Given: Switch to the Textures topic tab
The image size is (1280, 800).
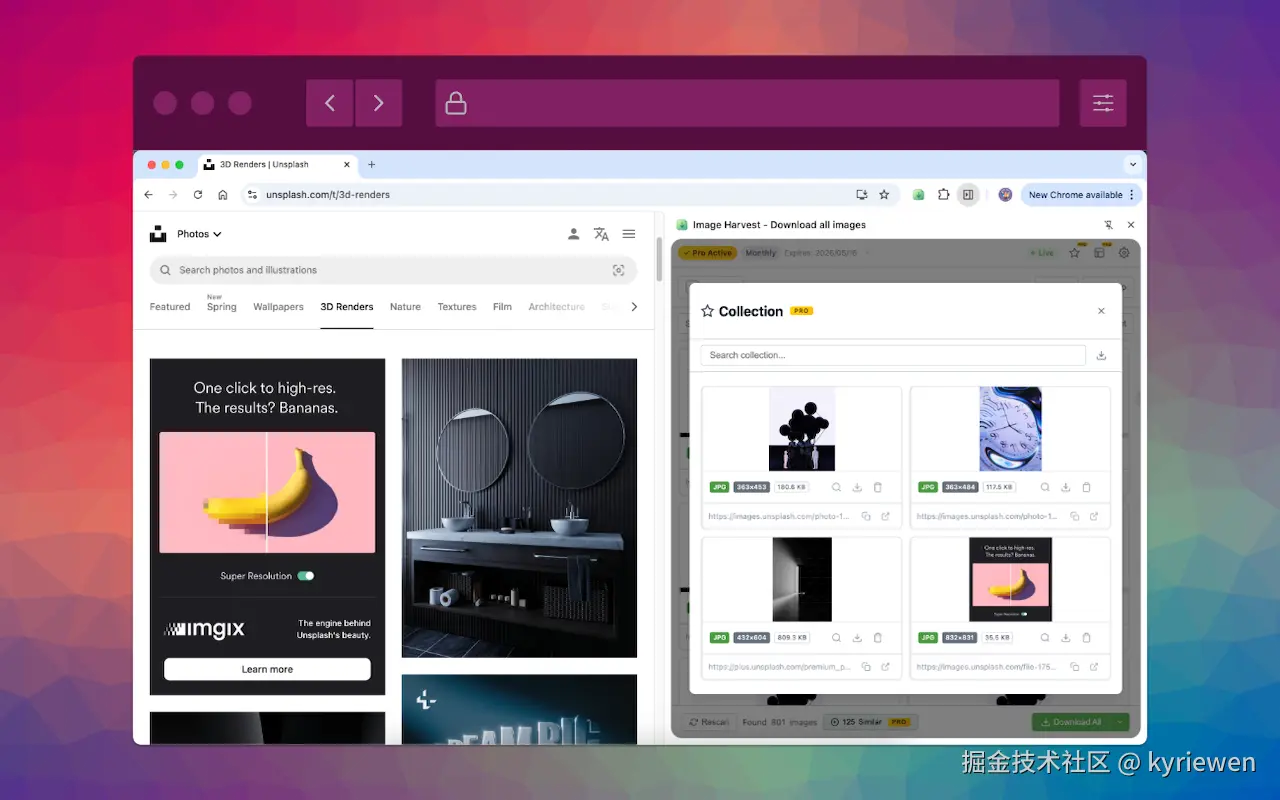Looking at the screenshot, I should click(x=457, y=307).
